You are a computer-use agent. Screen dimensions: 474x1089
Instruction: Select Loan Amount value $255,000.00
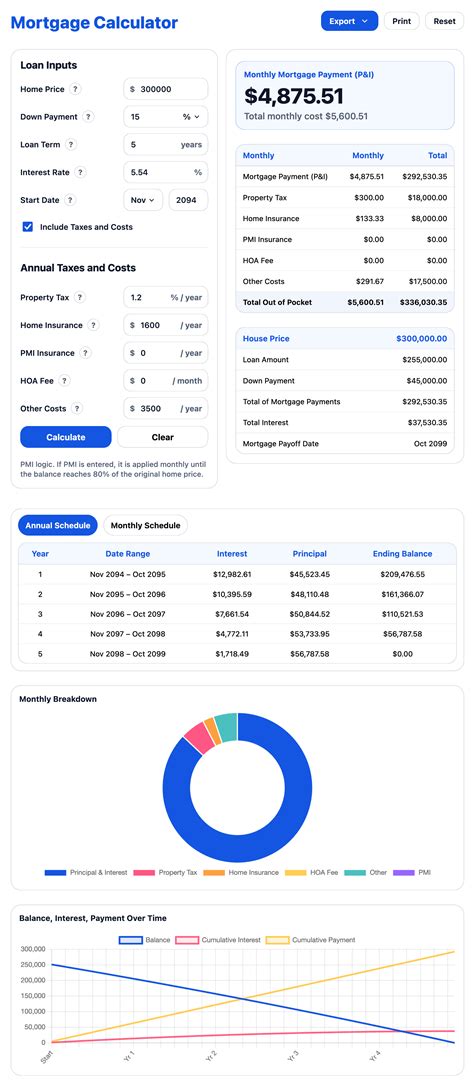point(425,360)
